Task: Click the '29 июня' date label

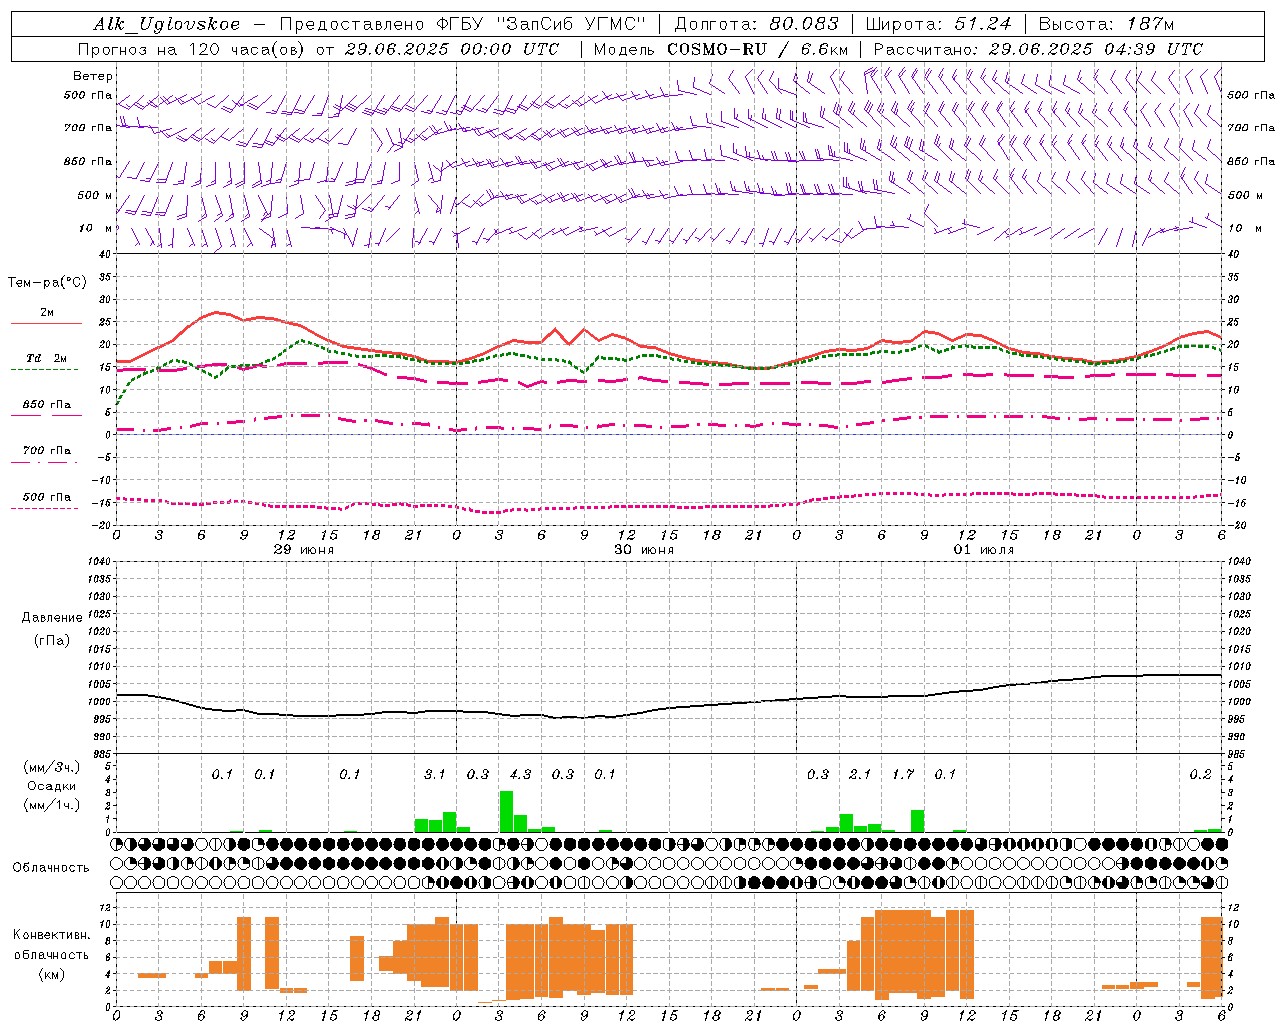Action: (x=304, y=549)
